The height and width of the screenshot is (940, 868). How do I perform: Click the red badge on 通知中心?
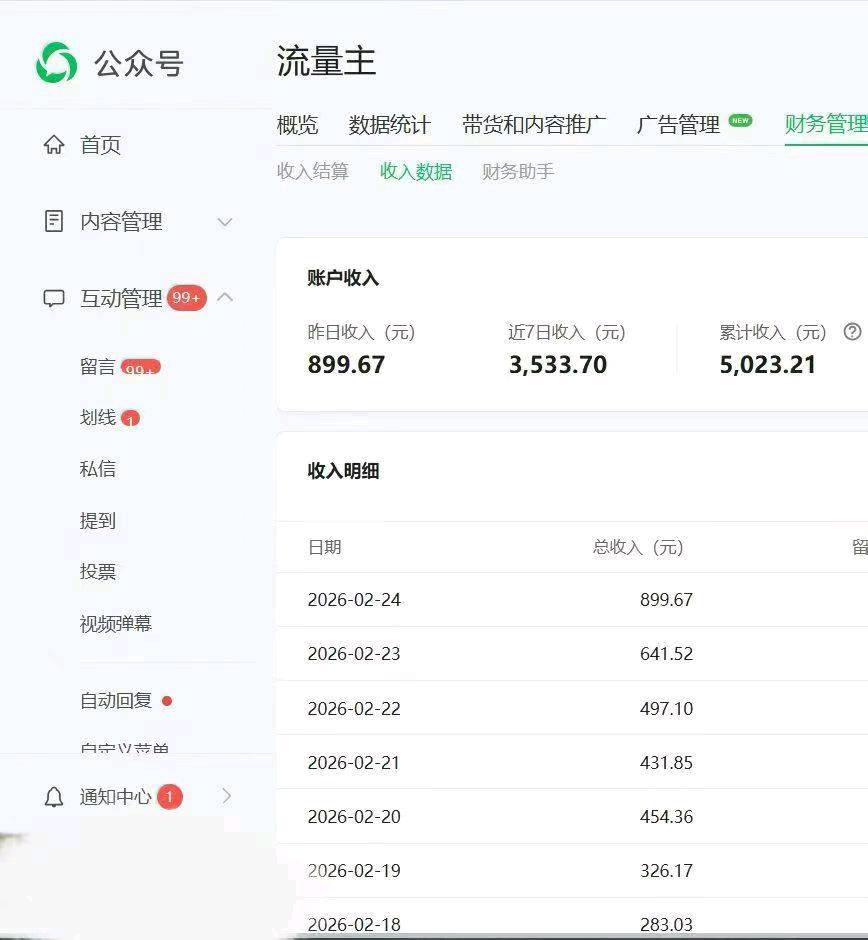(170, 797)
